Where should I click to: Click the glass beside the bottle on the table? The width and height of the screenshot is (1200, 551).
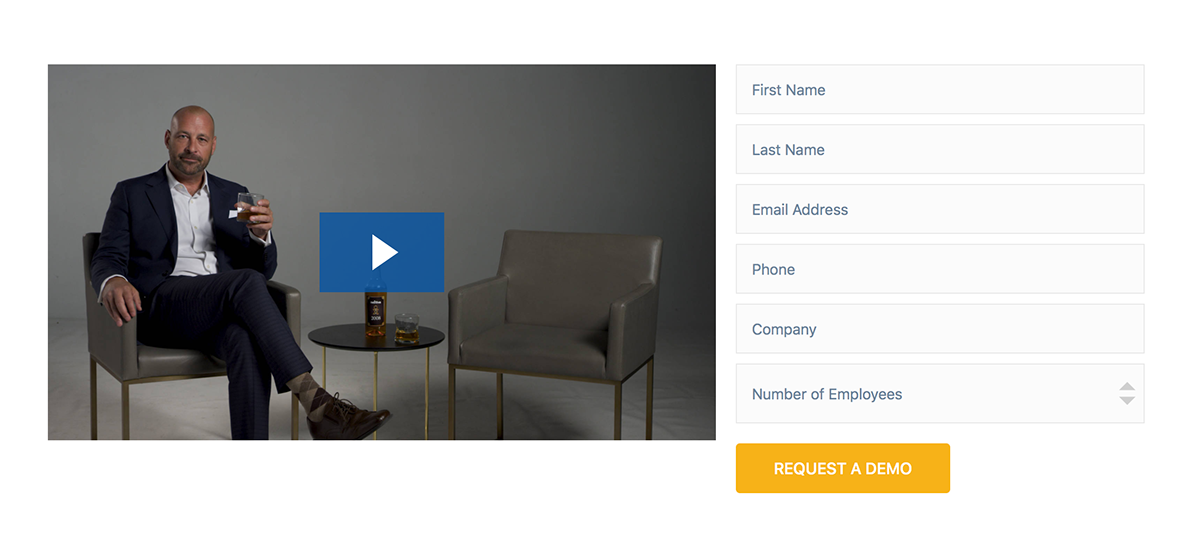pos(406,329)
